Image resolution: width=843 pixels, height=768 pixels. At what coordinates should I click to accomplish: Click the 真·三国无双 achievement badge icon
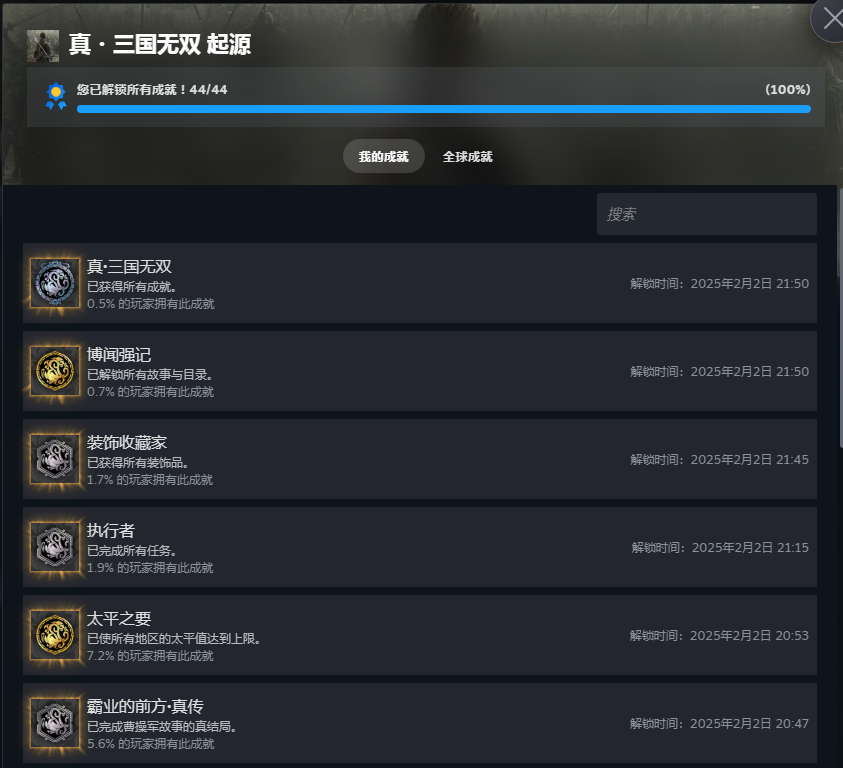click(x=55, y=283)
